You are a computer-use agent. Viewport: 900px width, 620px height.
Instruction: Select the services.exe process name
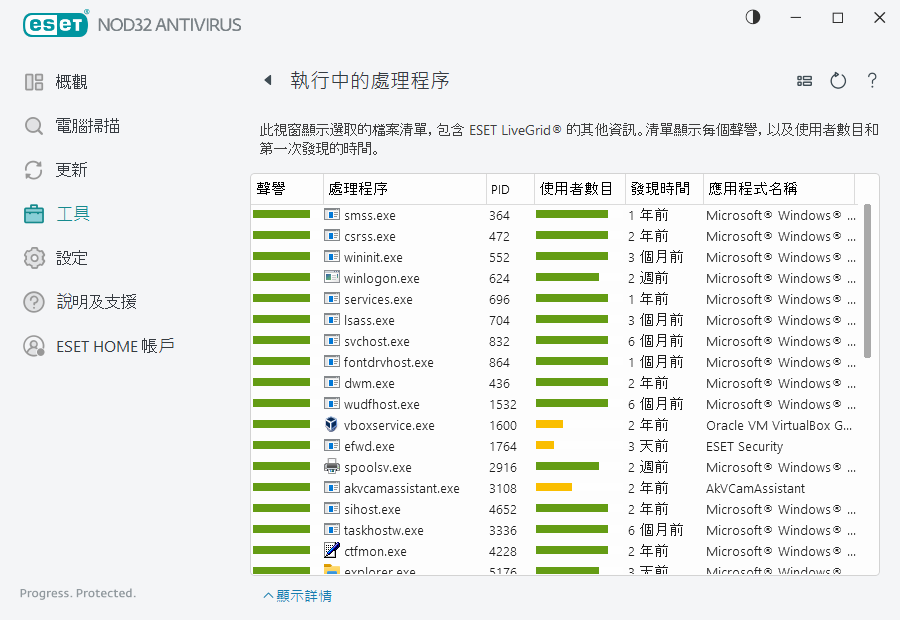click(378, 300)
